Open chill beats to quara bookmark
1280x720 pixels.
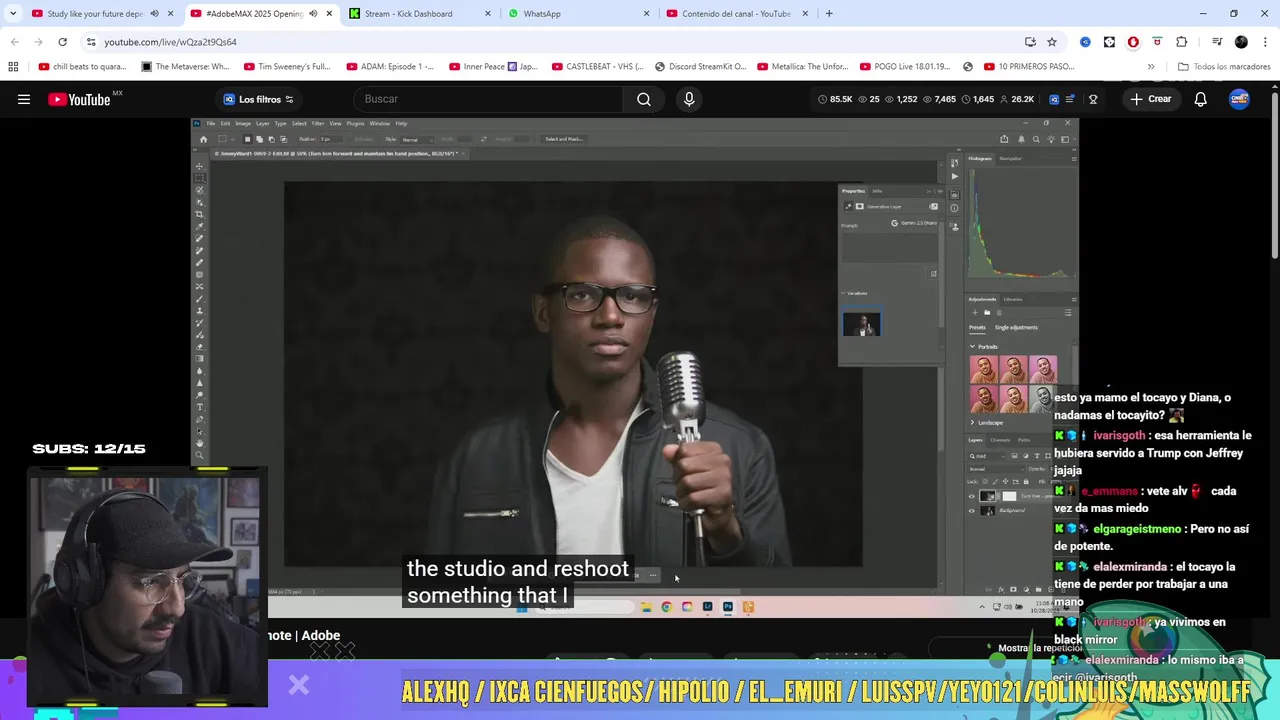coord(82,67)
